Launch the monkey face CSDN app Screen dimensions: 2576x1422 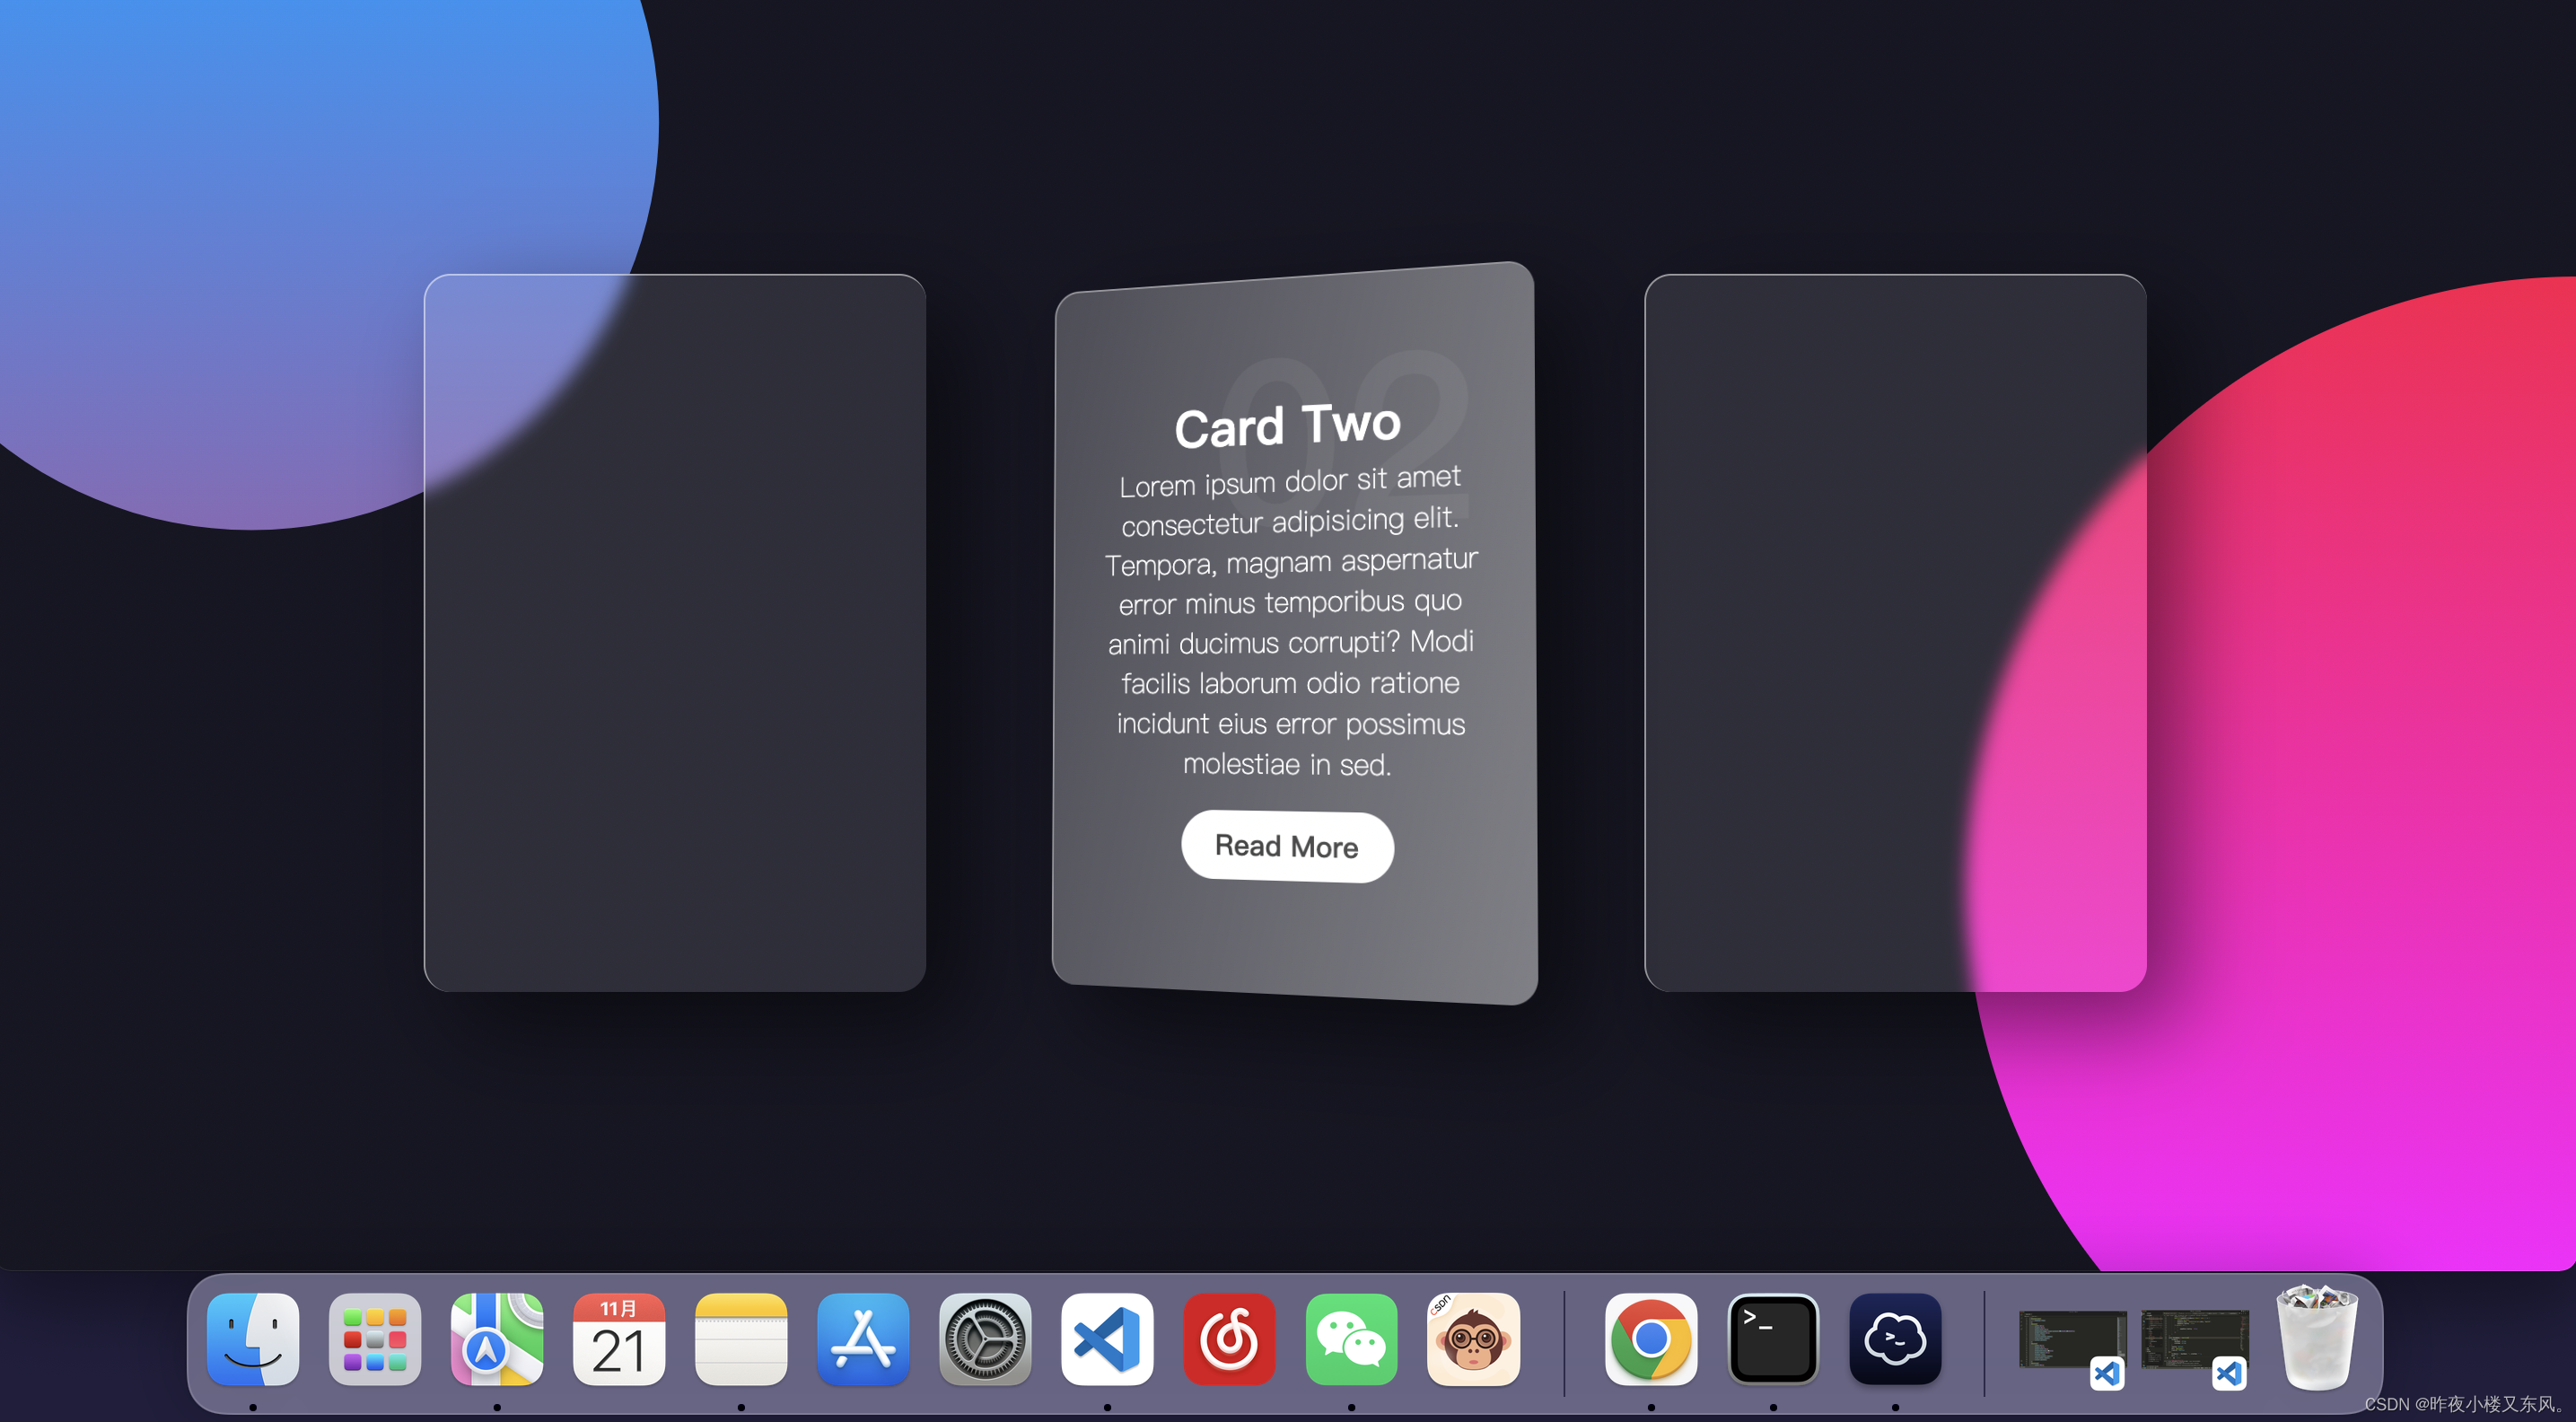coord(1473,1339)
